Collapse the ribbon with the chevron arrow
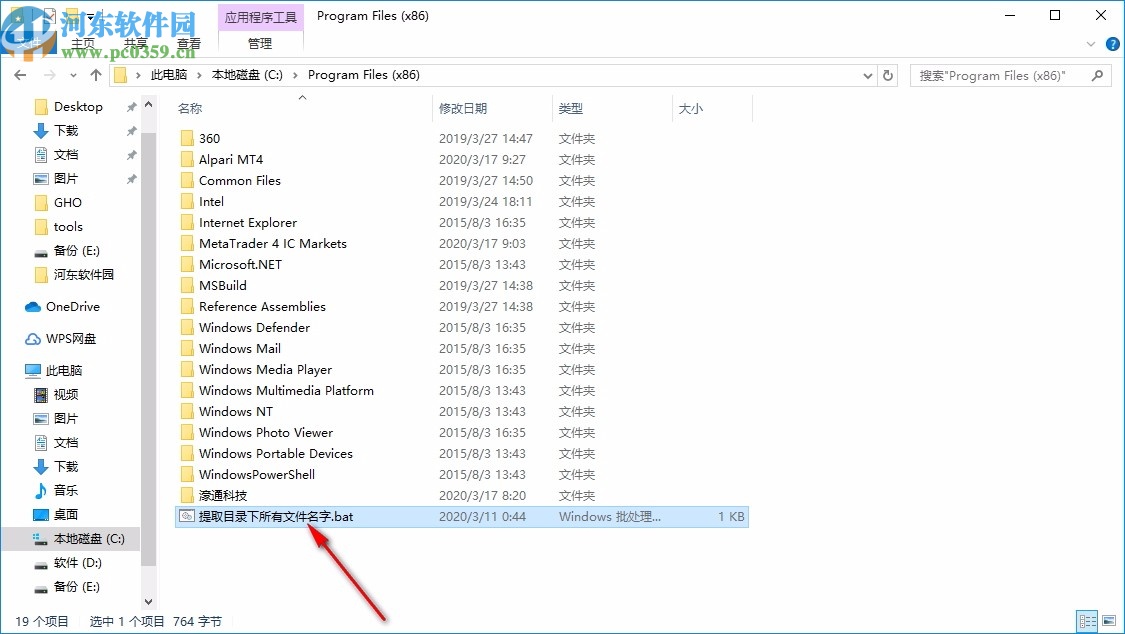Viewport: 1125px width, 634px height. [1090, 43]
